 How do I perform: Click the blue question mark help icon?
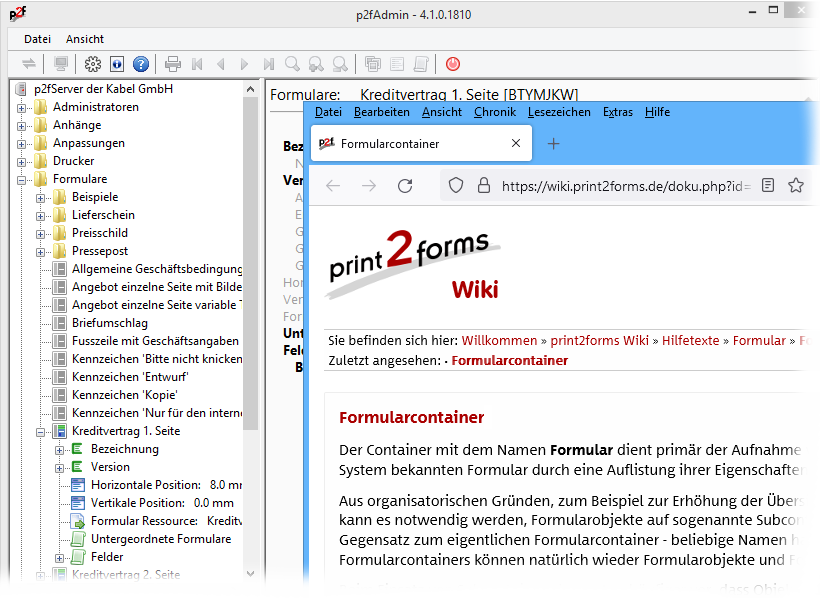(x=141, y=64)
